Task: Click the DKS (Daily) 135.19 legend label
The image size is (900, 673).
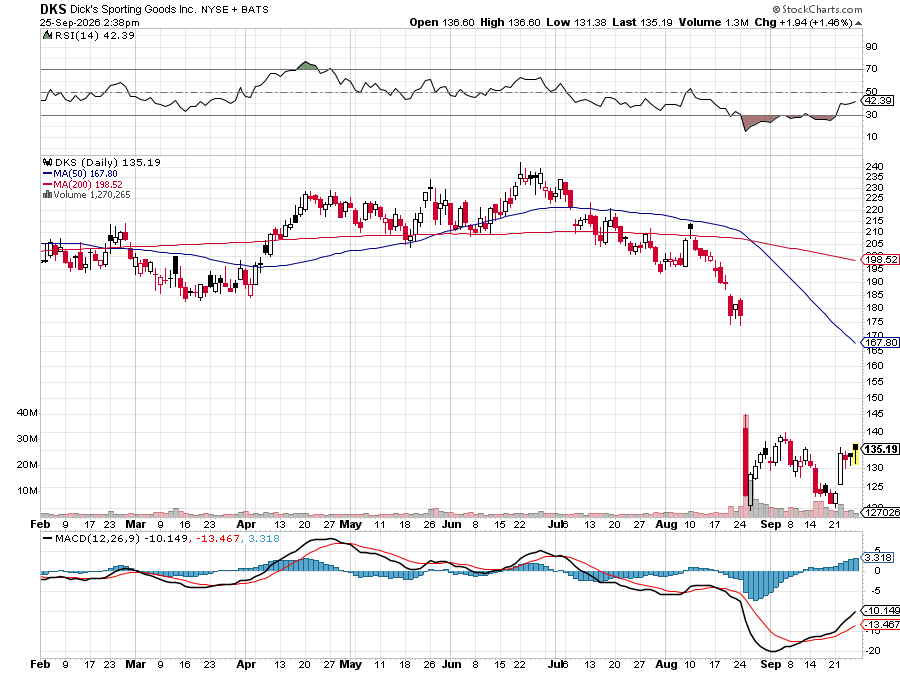Action: pyautogui.click(x=107, y=162)
